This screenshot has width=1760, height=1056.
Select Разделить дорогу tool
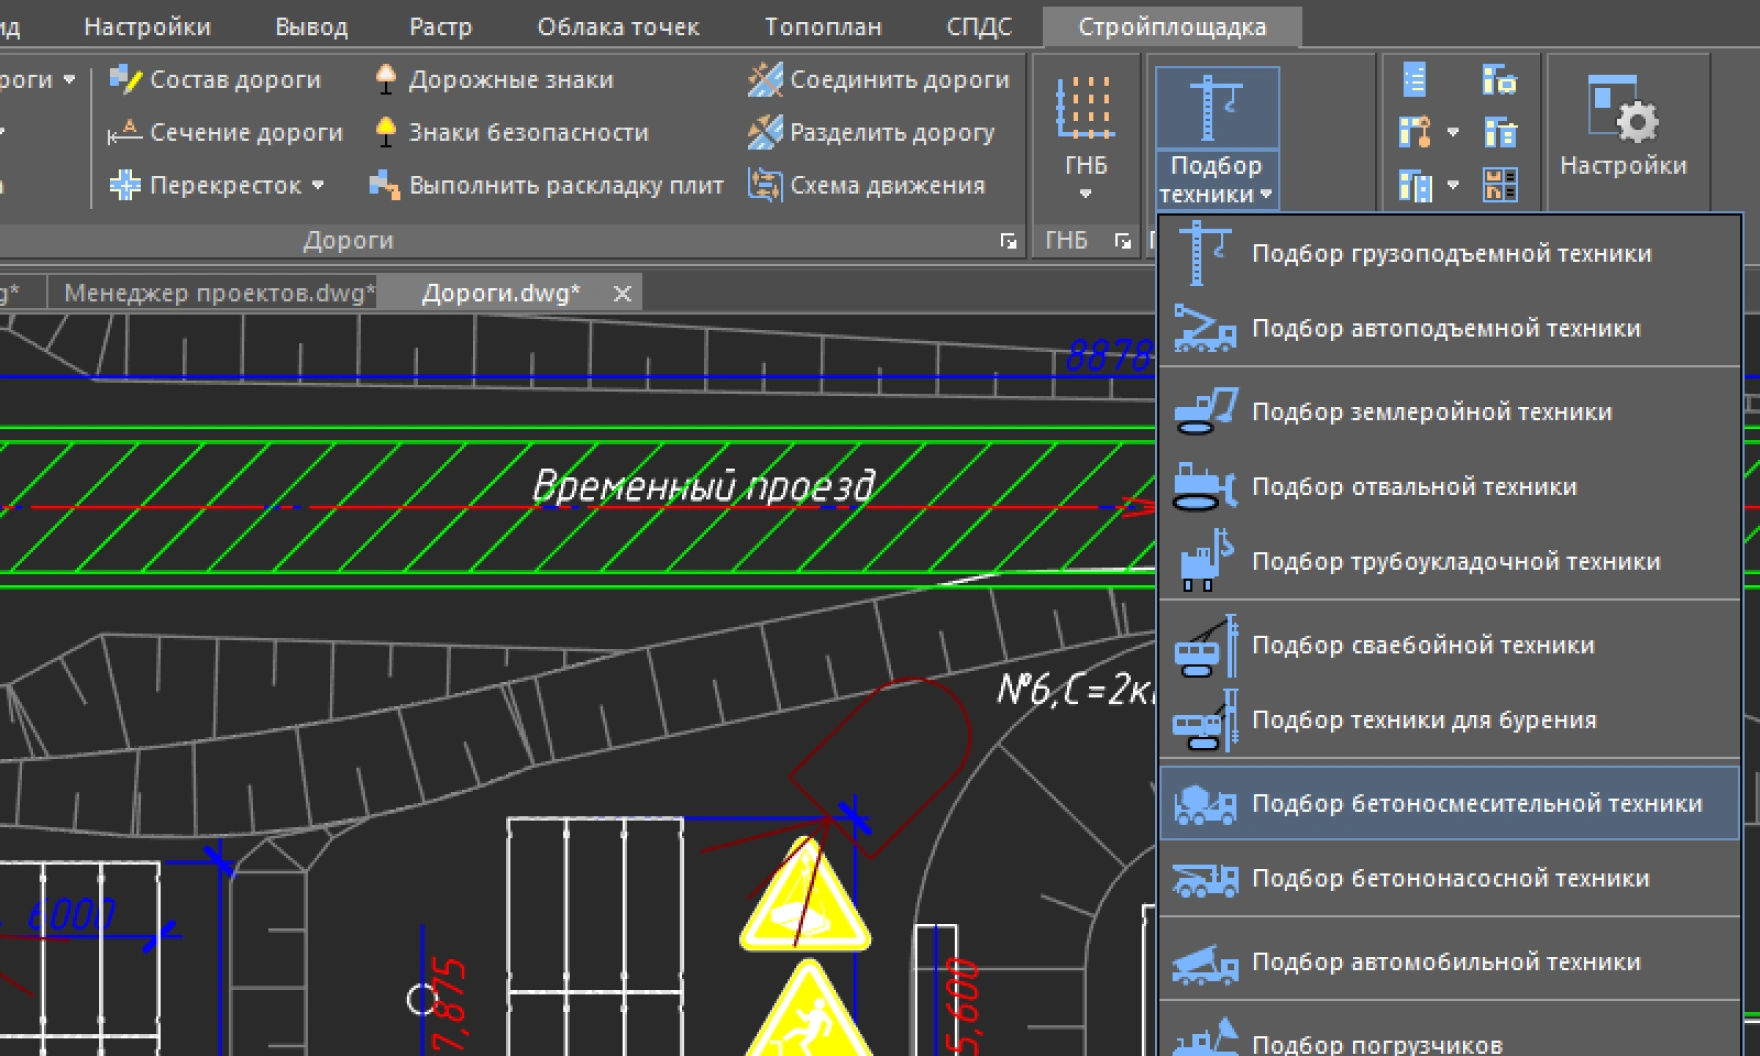(871, 132)
